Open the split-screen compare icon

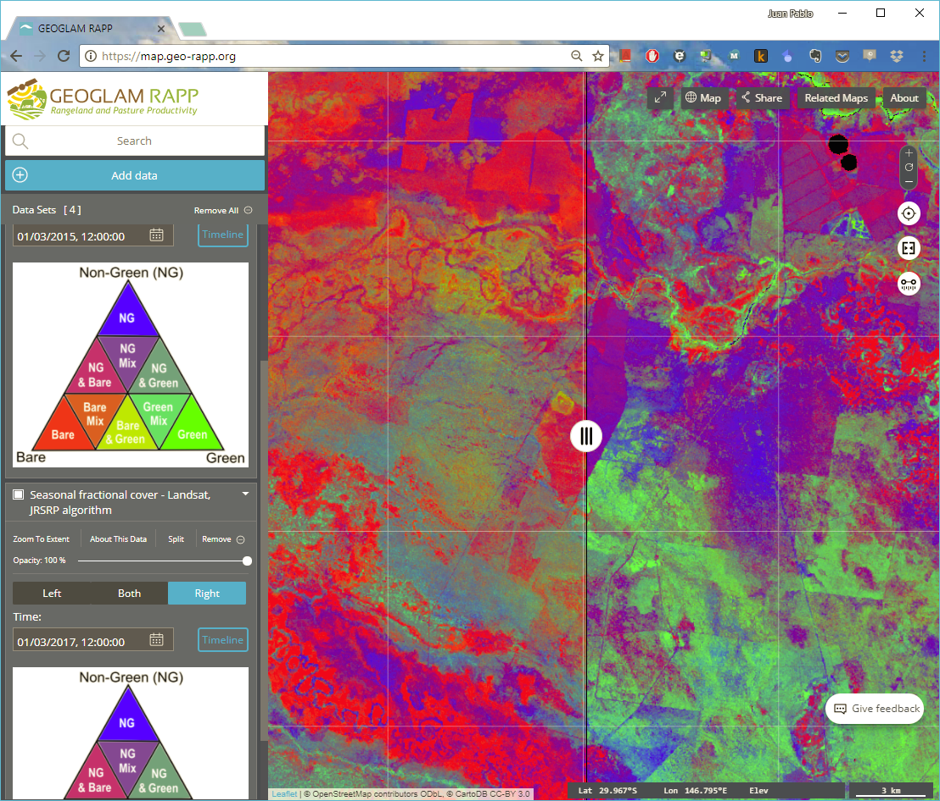click(x=908, y=247)
